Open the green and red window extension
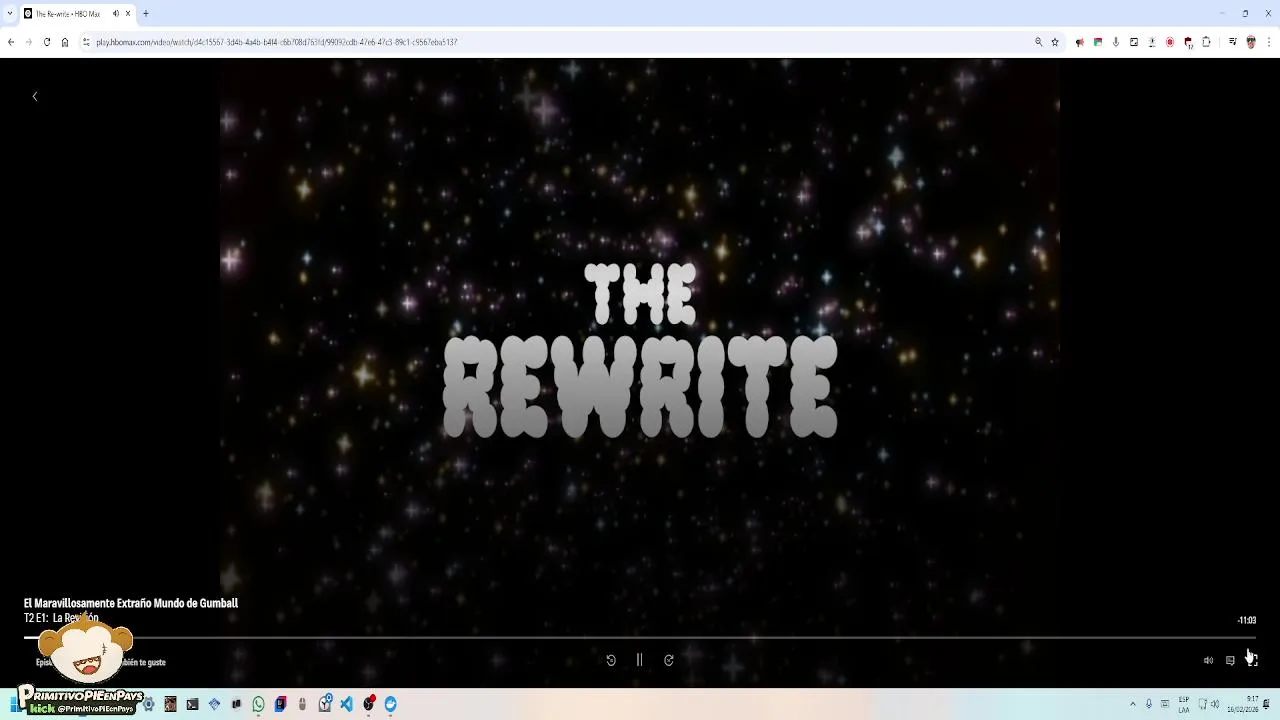The image size is (1280, 720). [1098, 42]
